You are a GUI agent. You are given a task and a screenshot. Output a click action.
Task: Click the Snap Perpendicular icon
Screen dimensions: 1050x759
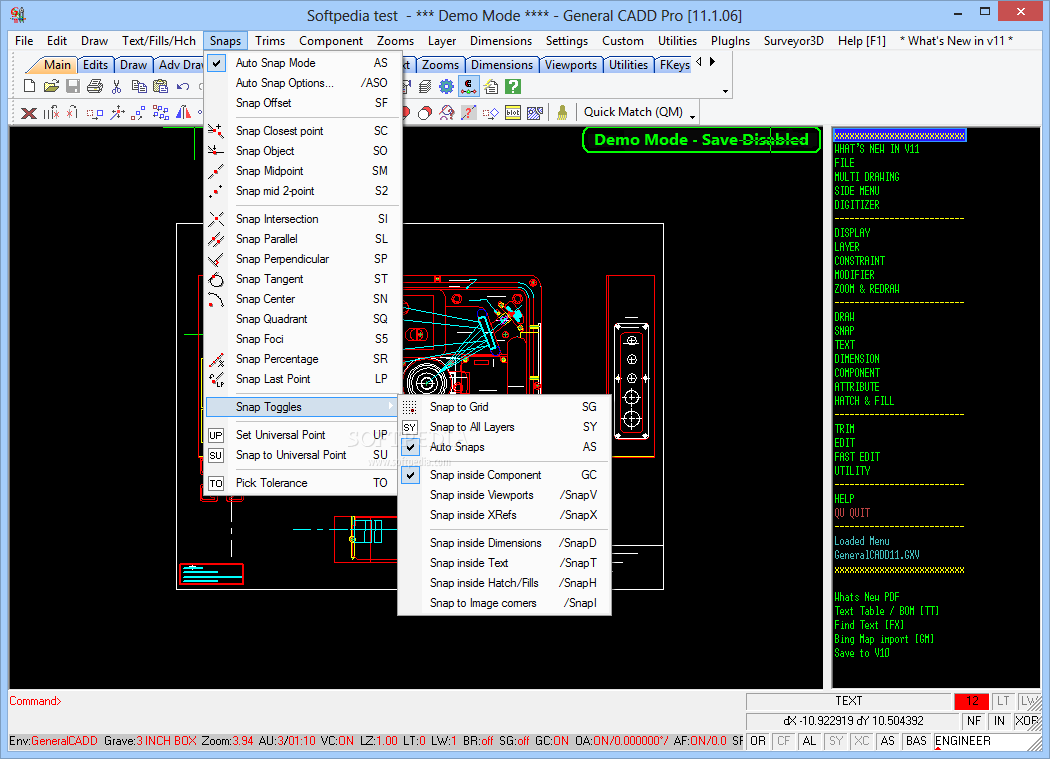coord(216,259)
